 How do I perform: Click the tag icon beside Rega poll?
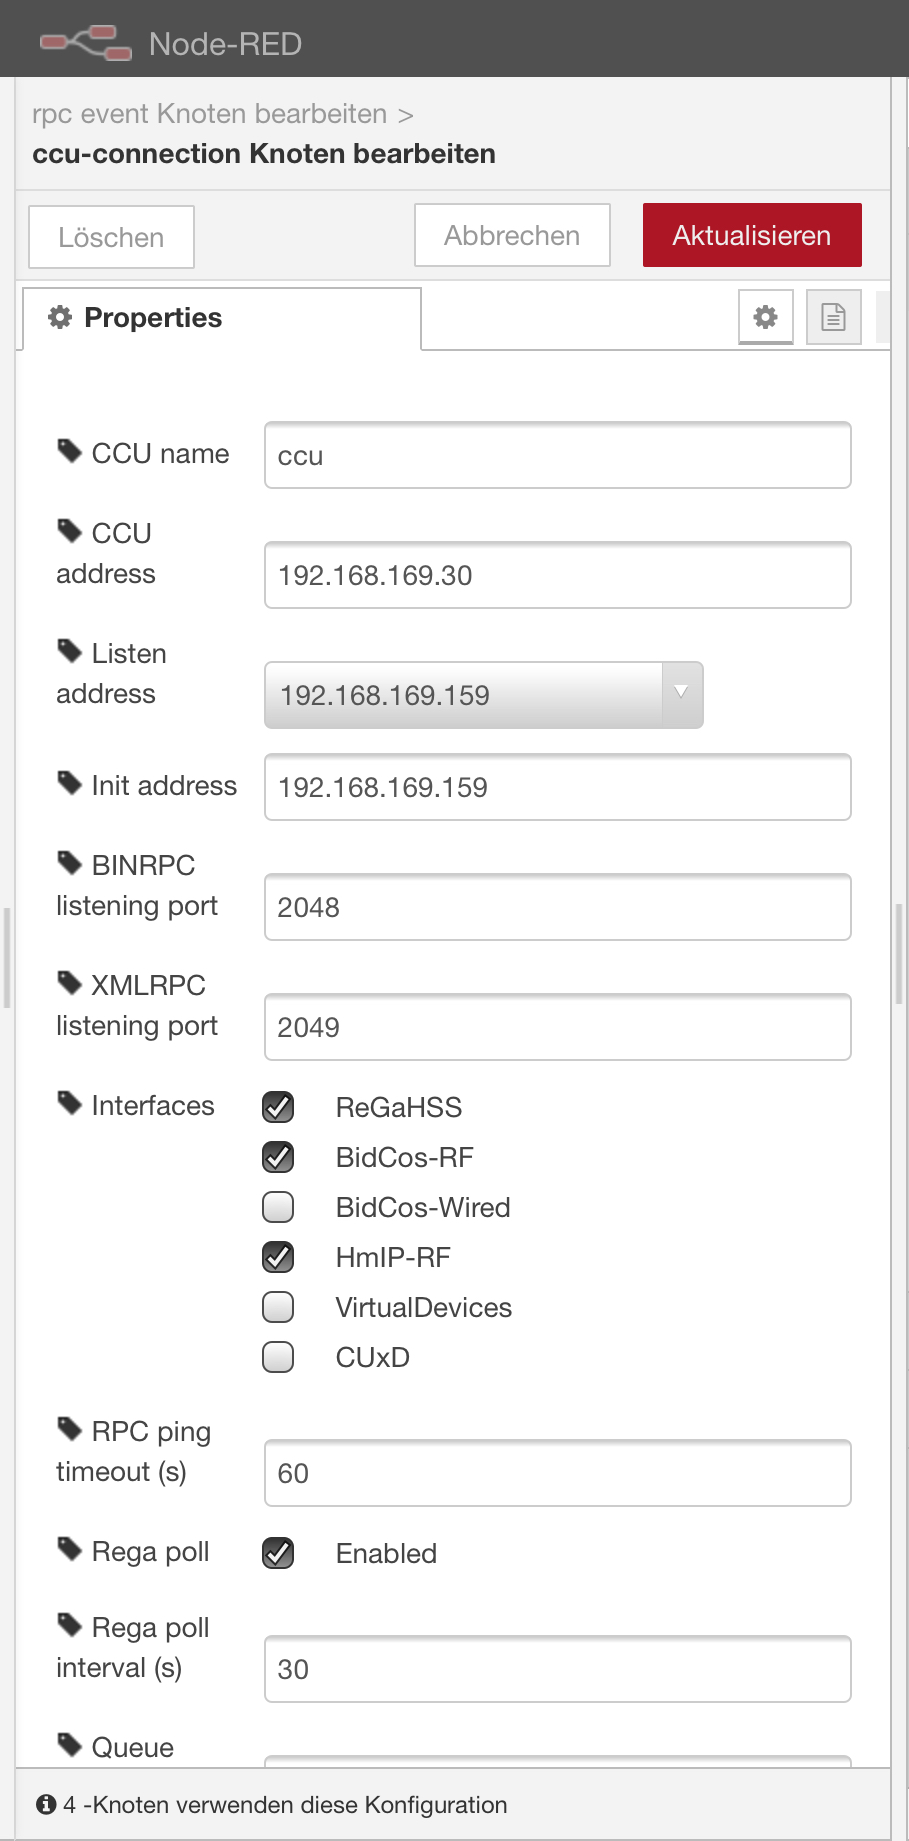click(68, 1549)
